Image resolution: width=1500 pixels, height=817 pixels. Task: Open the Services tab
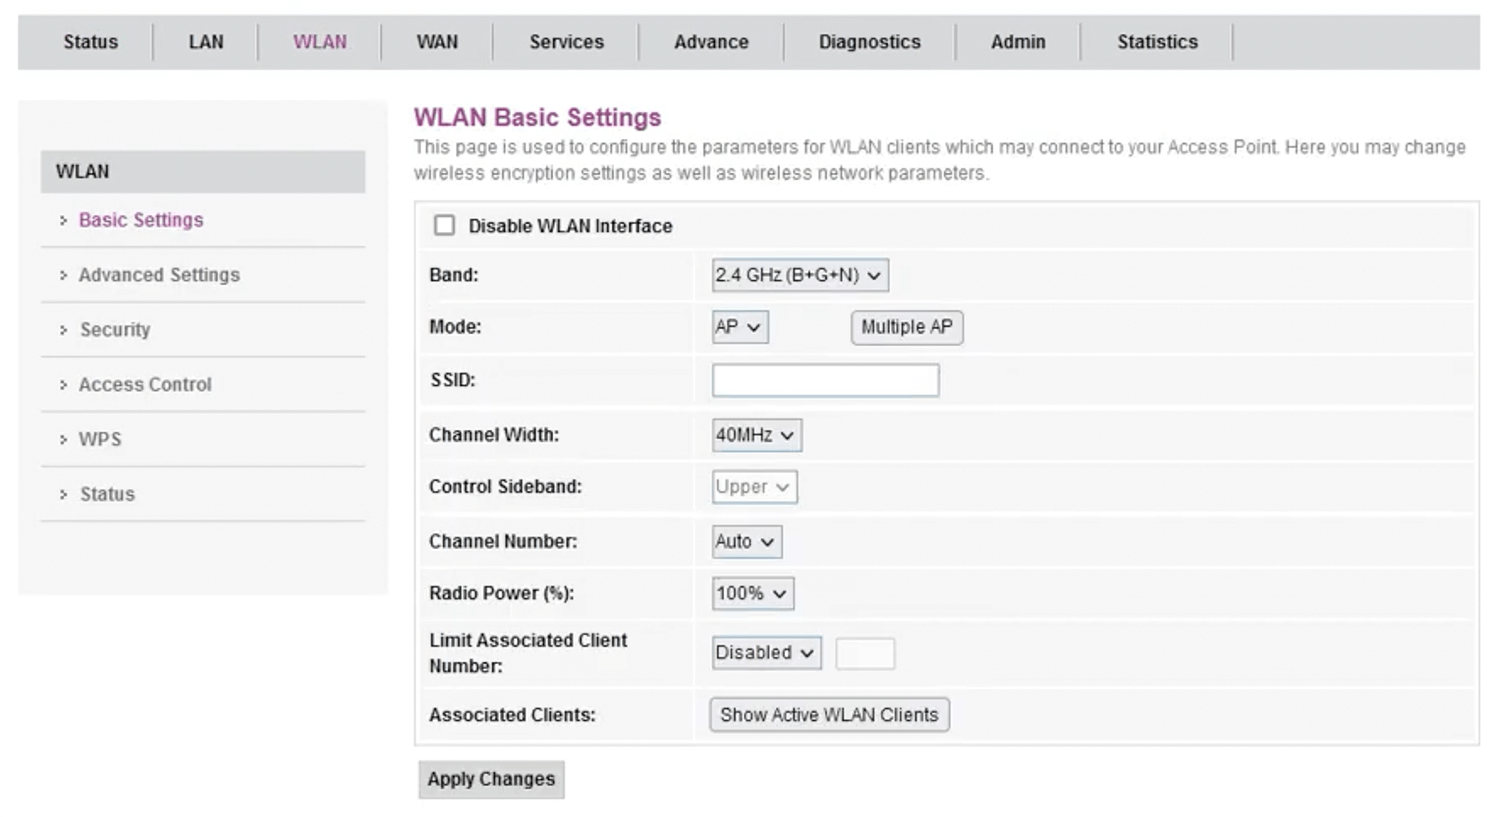pos(566,42)
